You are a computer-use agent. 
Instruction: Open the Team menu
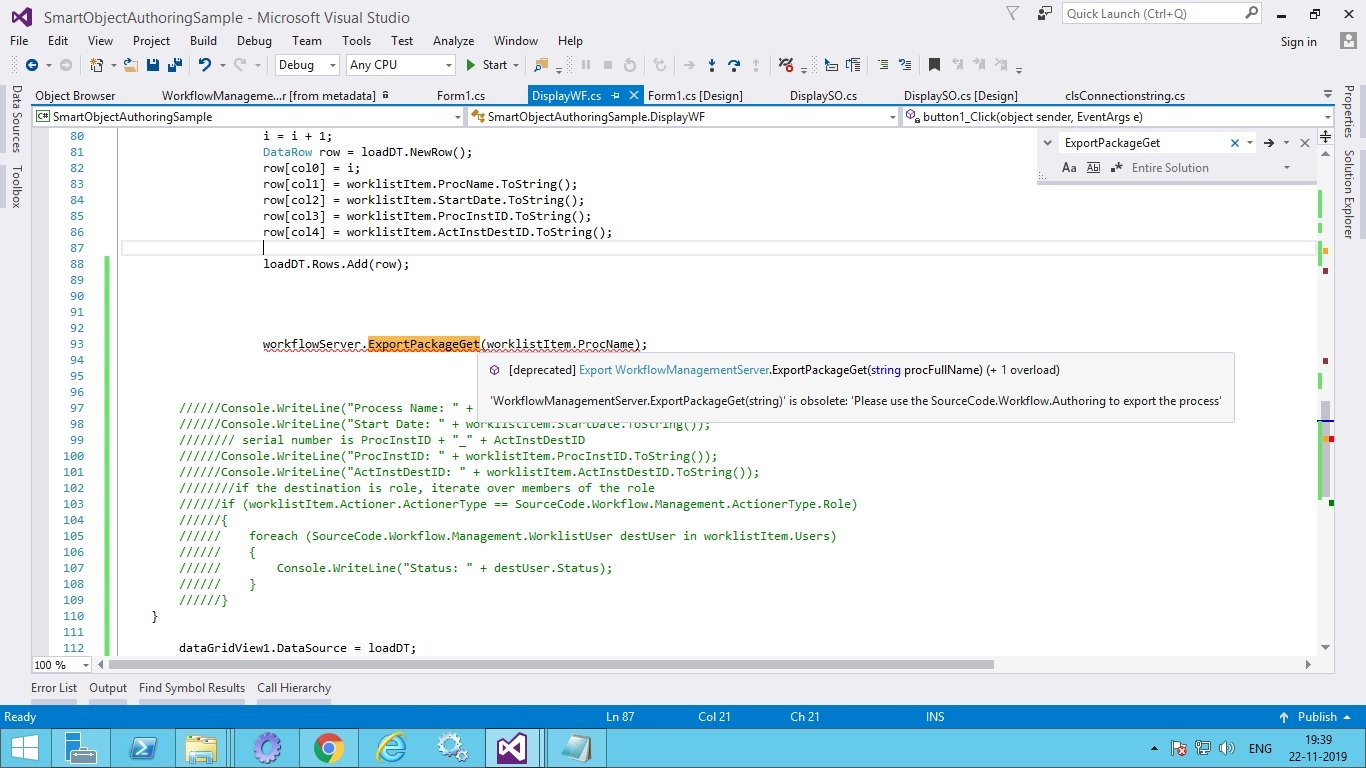pyautogui.click(x=307, y=41)
